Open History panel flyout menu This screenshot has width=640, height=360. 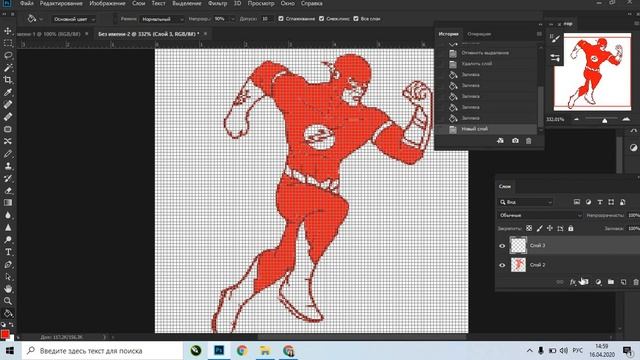click(539, 34)
